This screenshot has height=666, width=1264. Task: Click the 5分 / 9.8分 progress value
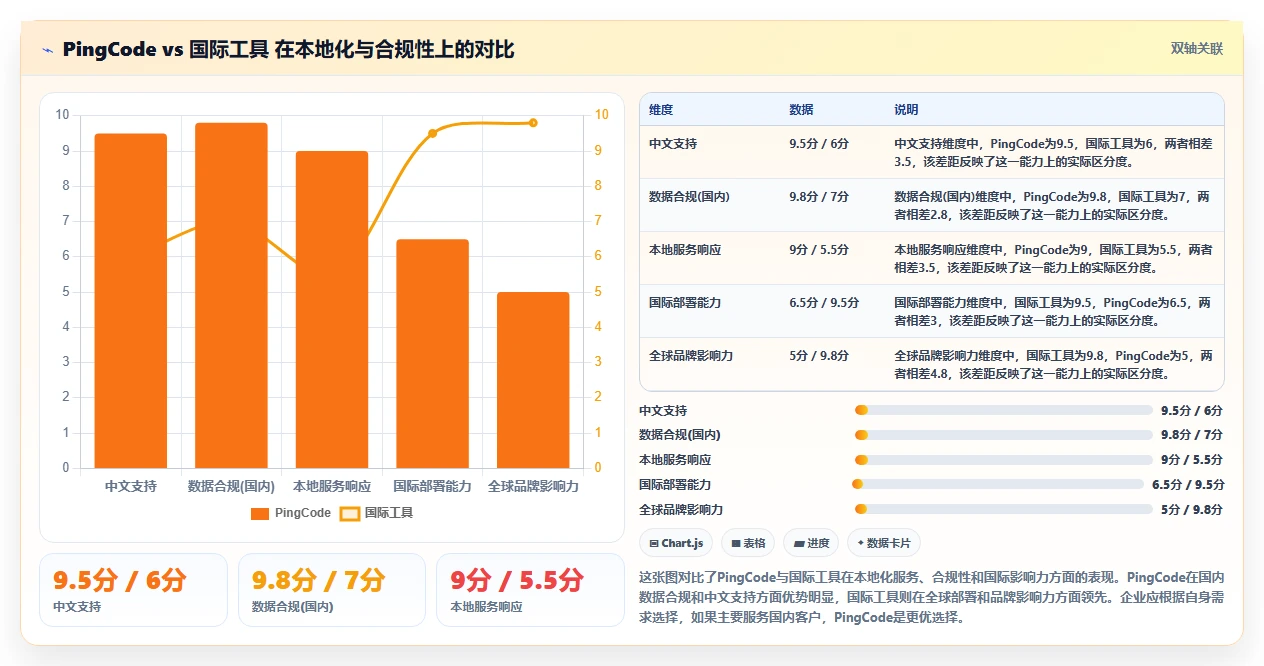tap(1192, 510)
